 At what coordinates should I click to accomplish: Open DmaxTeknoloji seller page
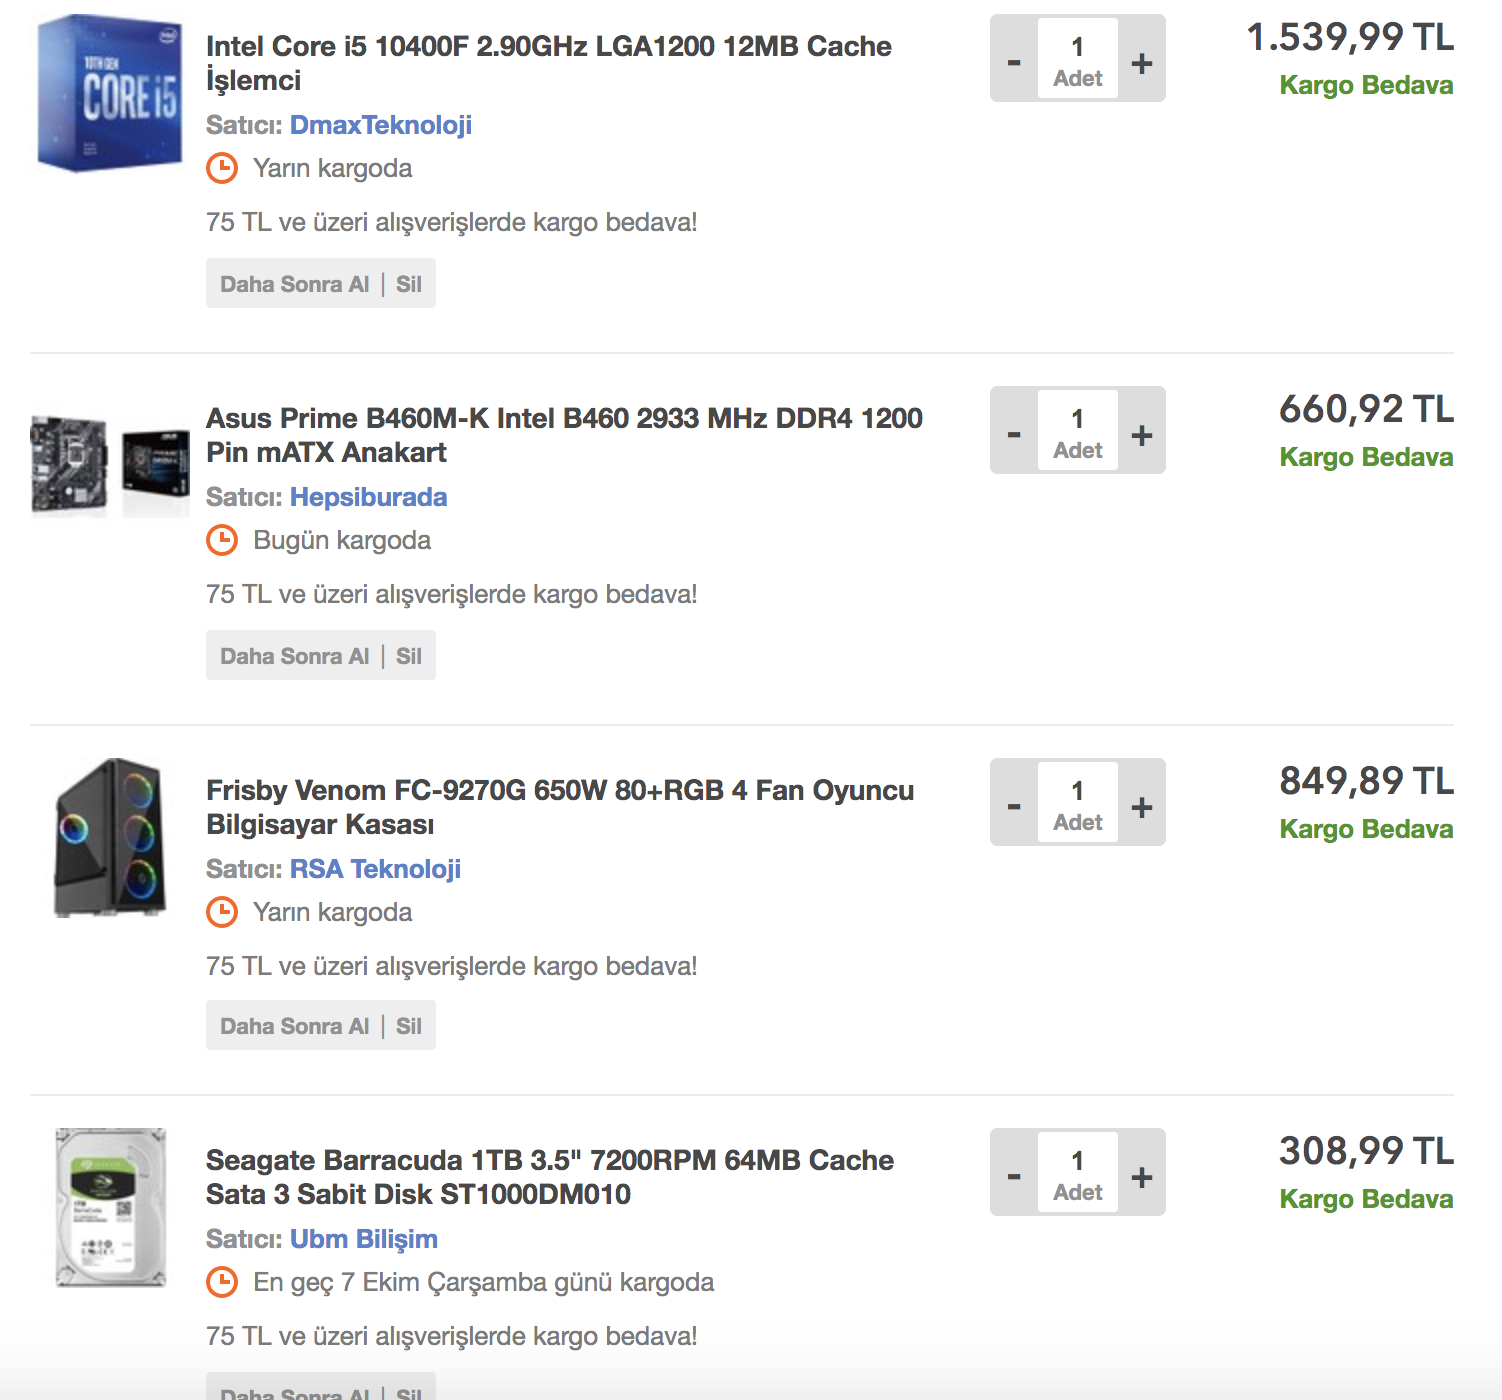(x=380, y=125)
